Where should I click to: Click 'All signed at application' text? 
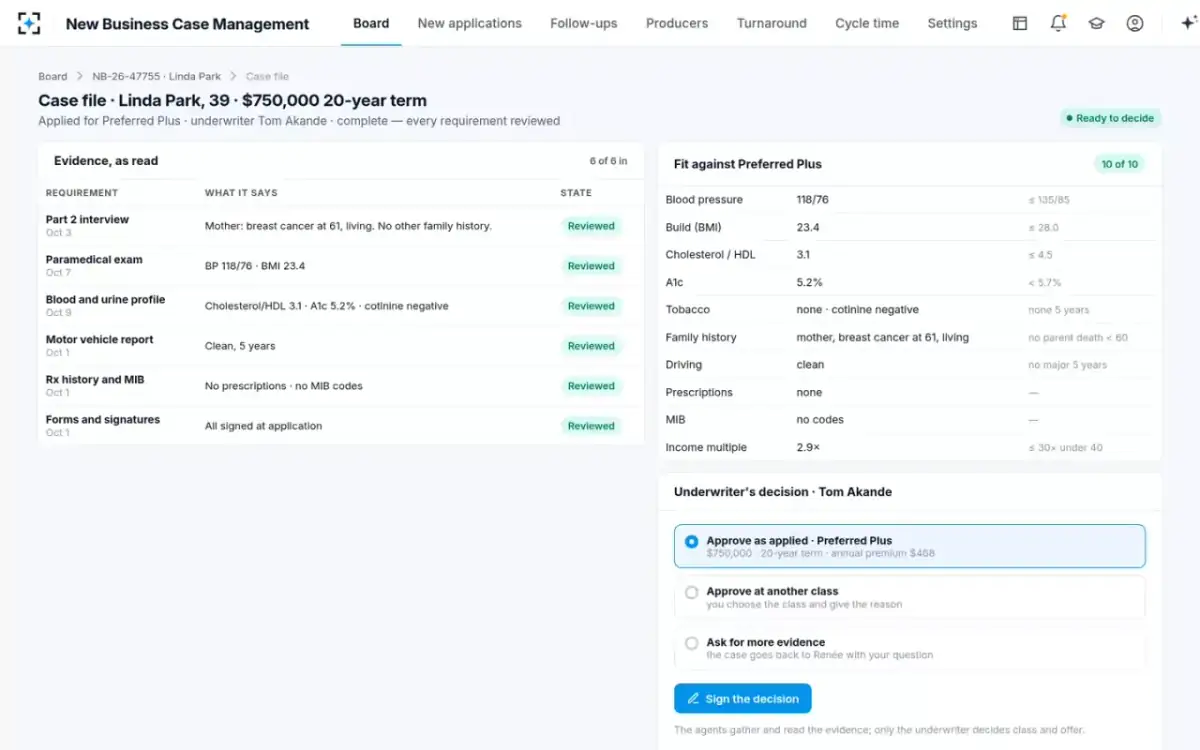tap(264, 426)
